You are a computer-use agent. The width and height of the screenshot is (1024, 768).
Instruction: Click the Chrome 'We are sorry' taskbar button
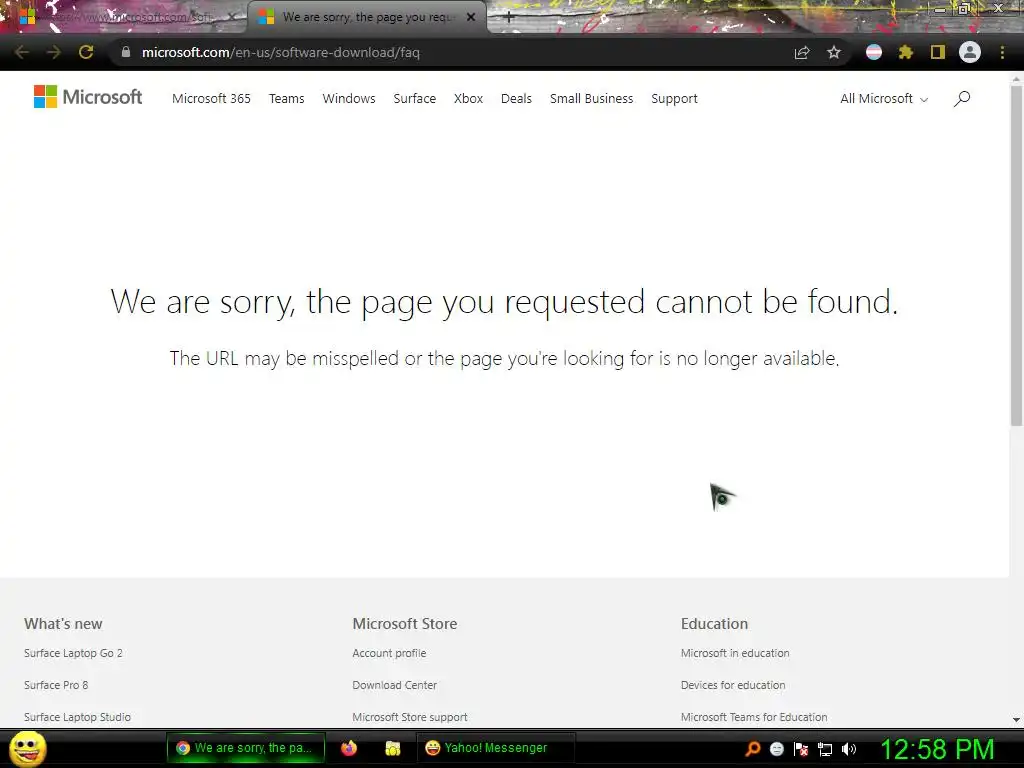click(x=246, y=748)
